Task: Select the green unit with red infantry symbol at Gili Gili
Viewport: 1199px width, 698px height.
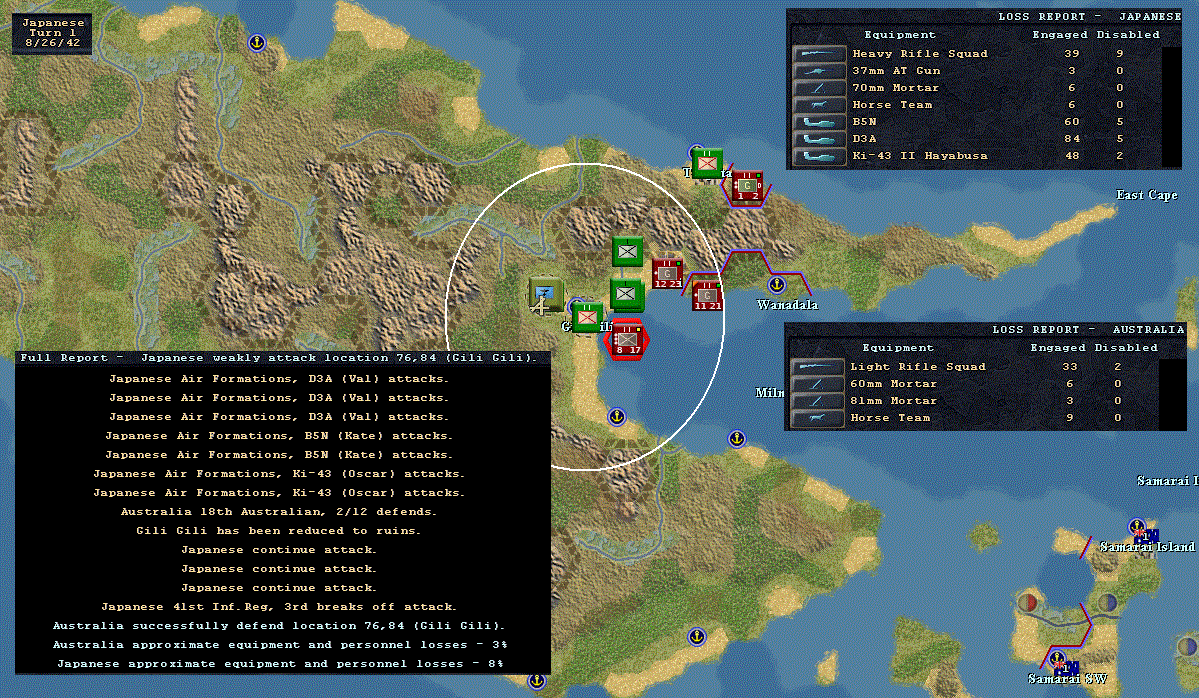Action: tap(587, 317)
